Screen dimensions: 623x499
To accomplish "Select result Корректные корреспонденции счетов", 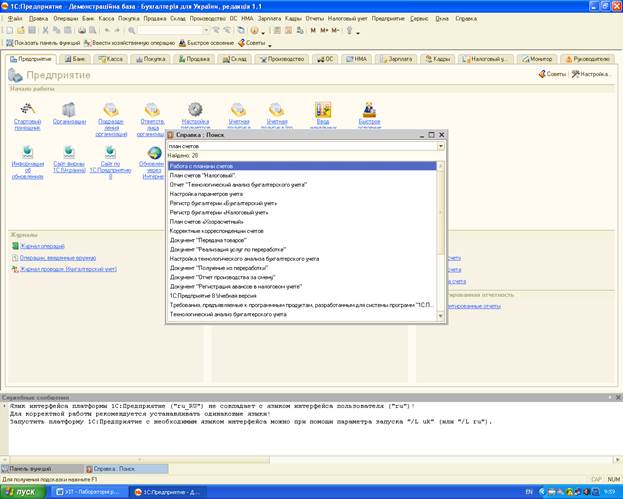I will (x=302, y=231).
